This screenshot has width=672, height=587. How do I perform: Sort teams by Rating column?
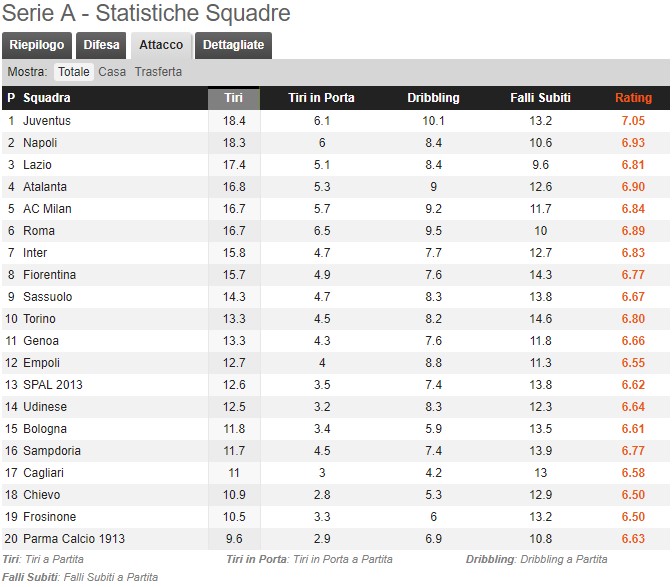coord(633,98)
